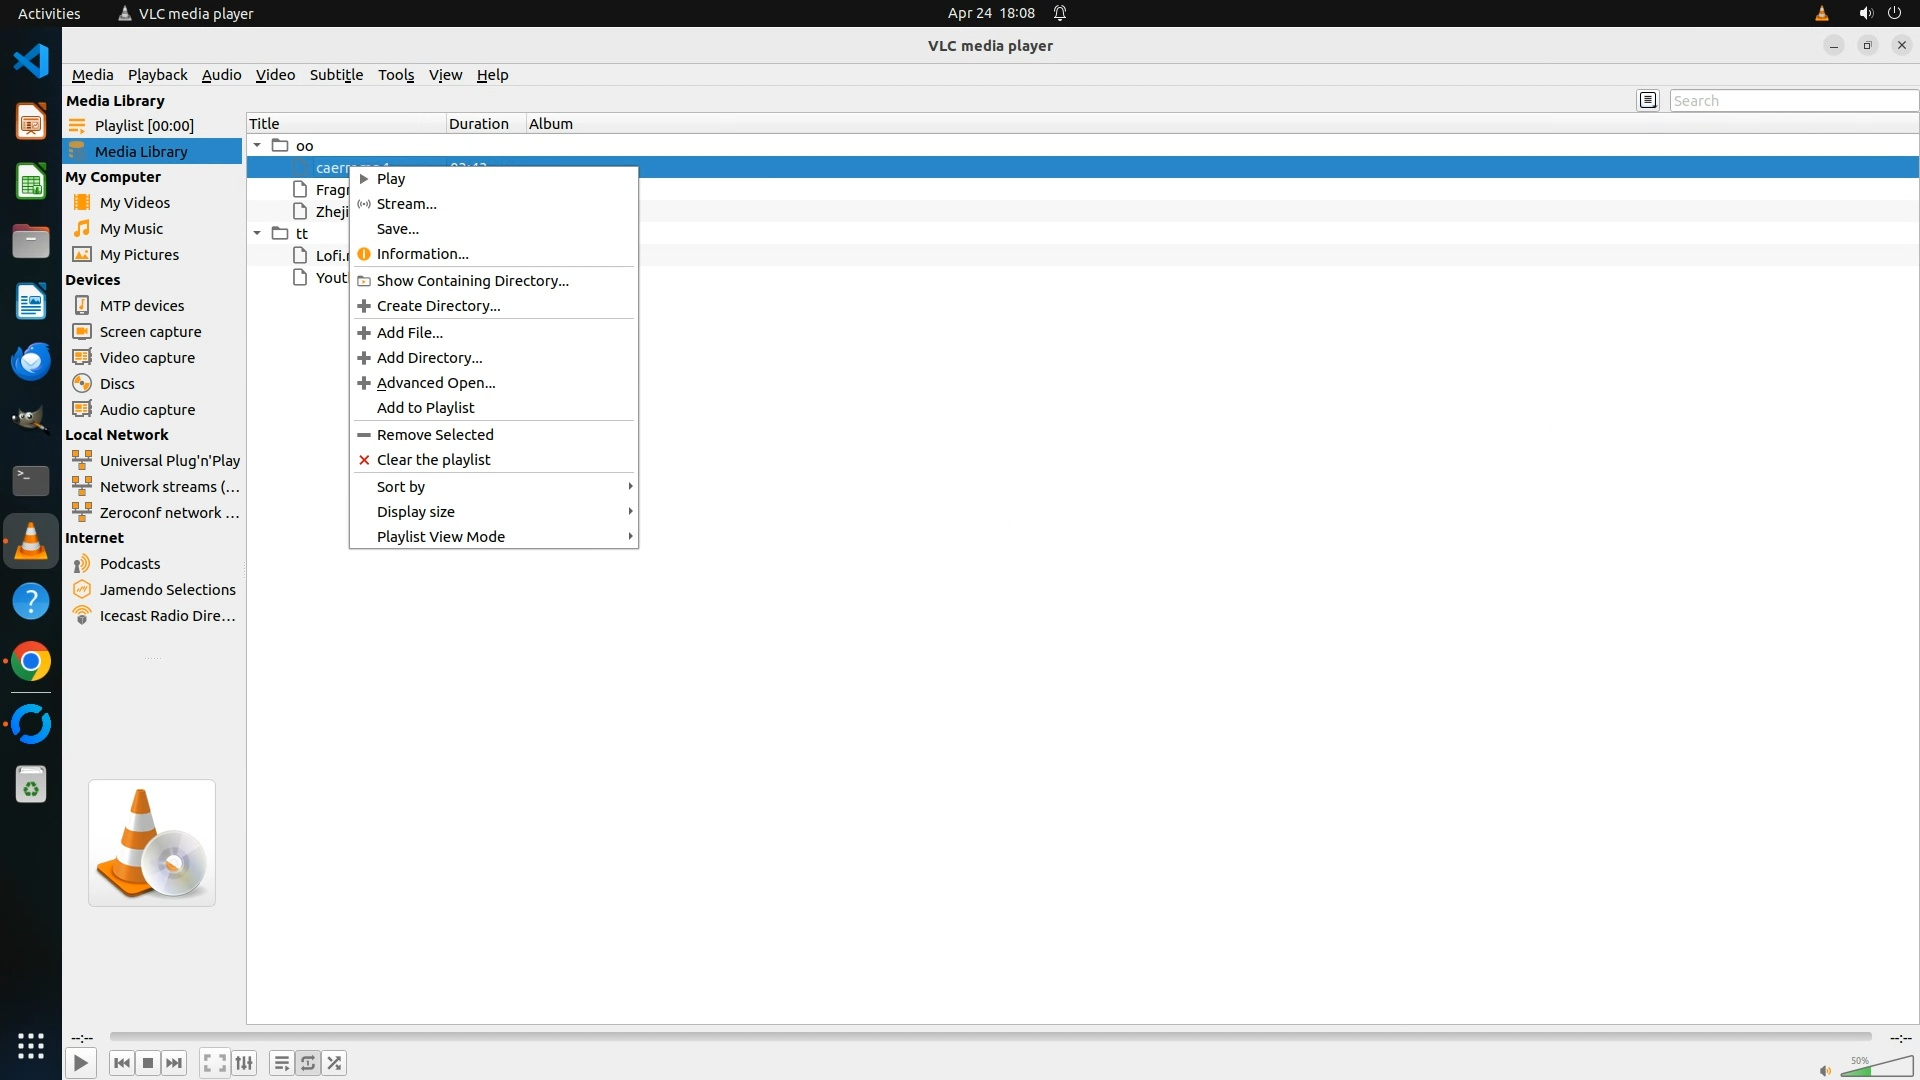Collapse the oo folder tree

[257, 146]
